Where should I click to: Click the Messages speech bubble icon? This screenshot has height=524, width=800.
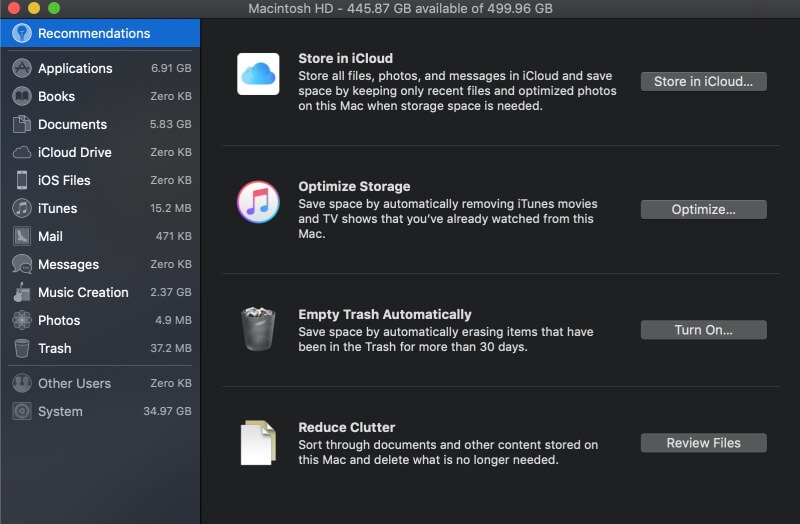pos(21,264)
